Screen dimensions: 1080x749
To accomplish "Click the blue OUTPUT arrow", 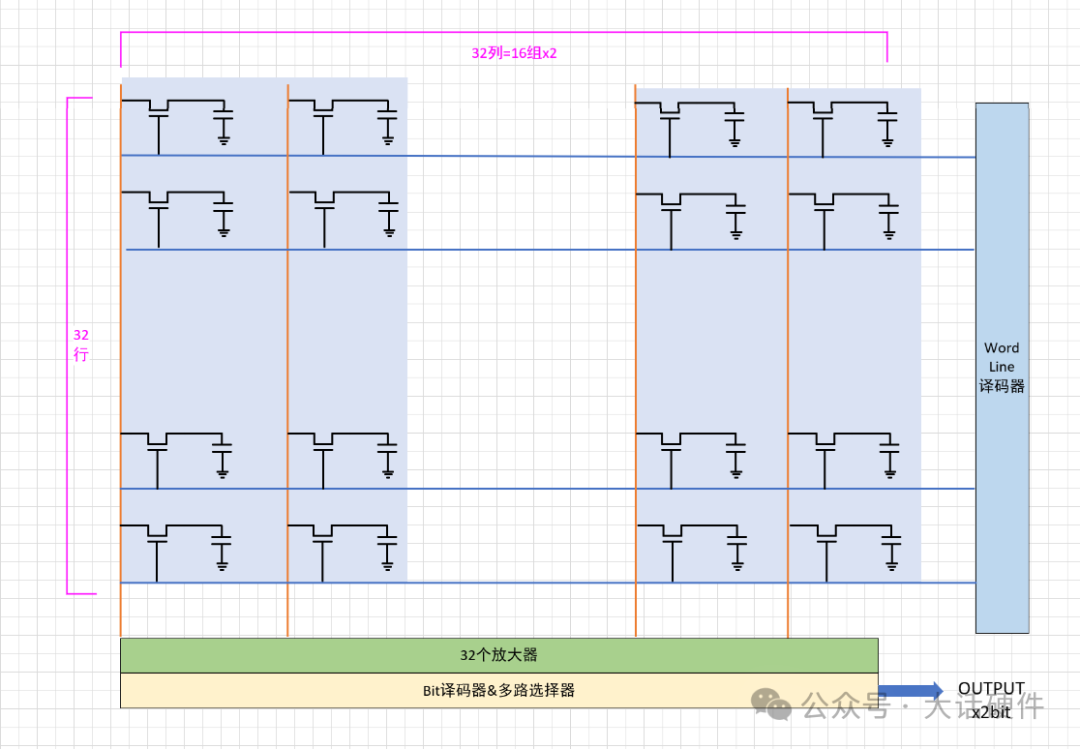I will pos(910,690).
